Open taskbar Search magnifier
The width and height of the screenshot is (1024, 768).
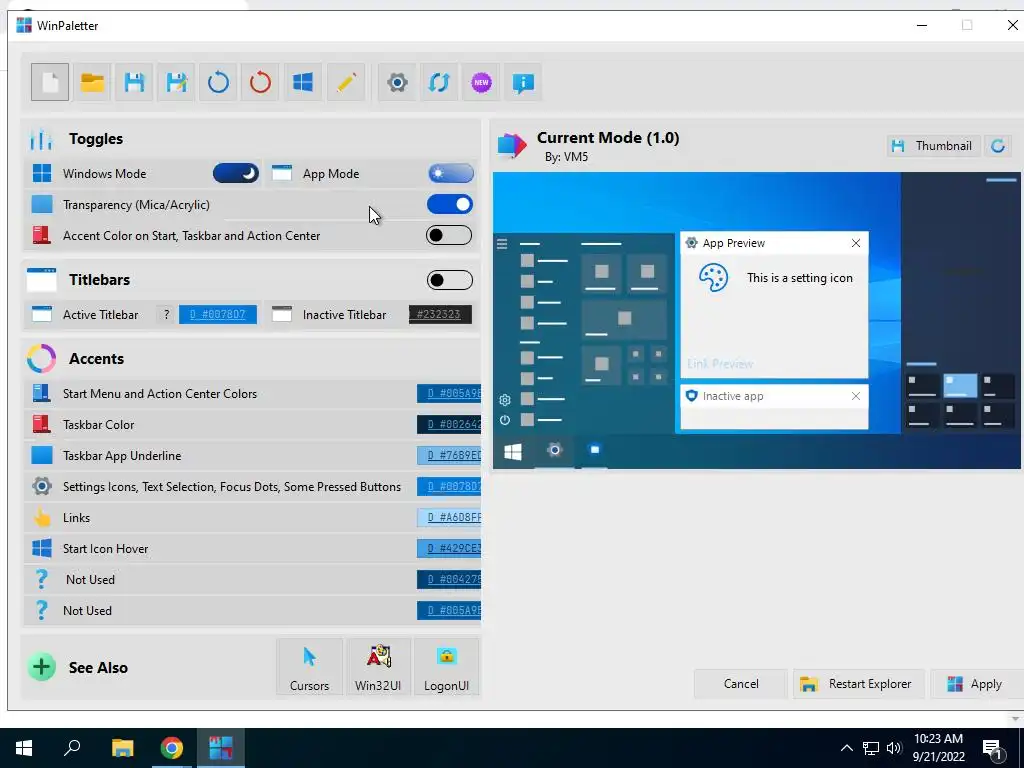click(72, 748)
